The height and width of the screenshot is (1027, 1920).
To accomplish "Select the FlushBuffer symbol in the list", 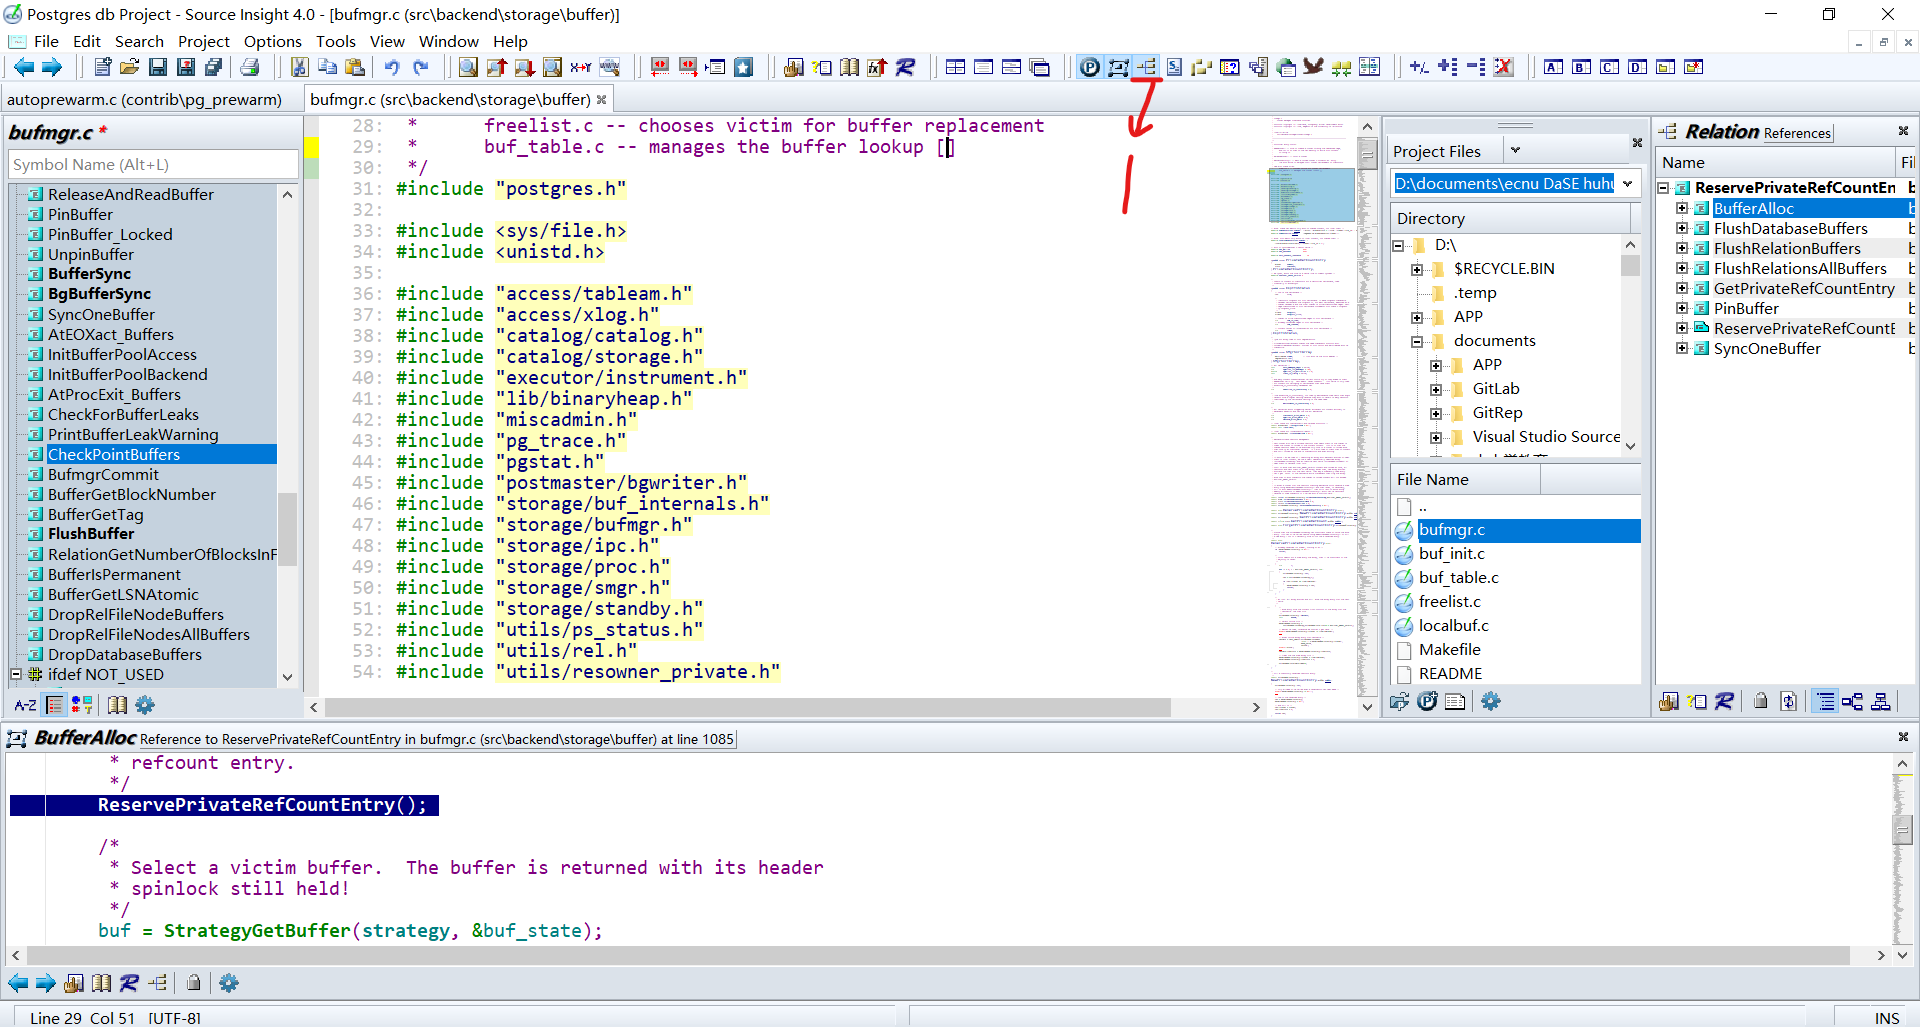I will click(91, 534).
